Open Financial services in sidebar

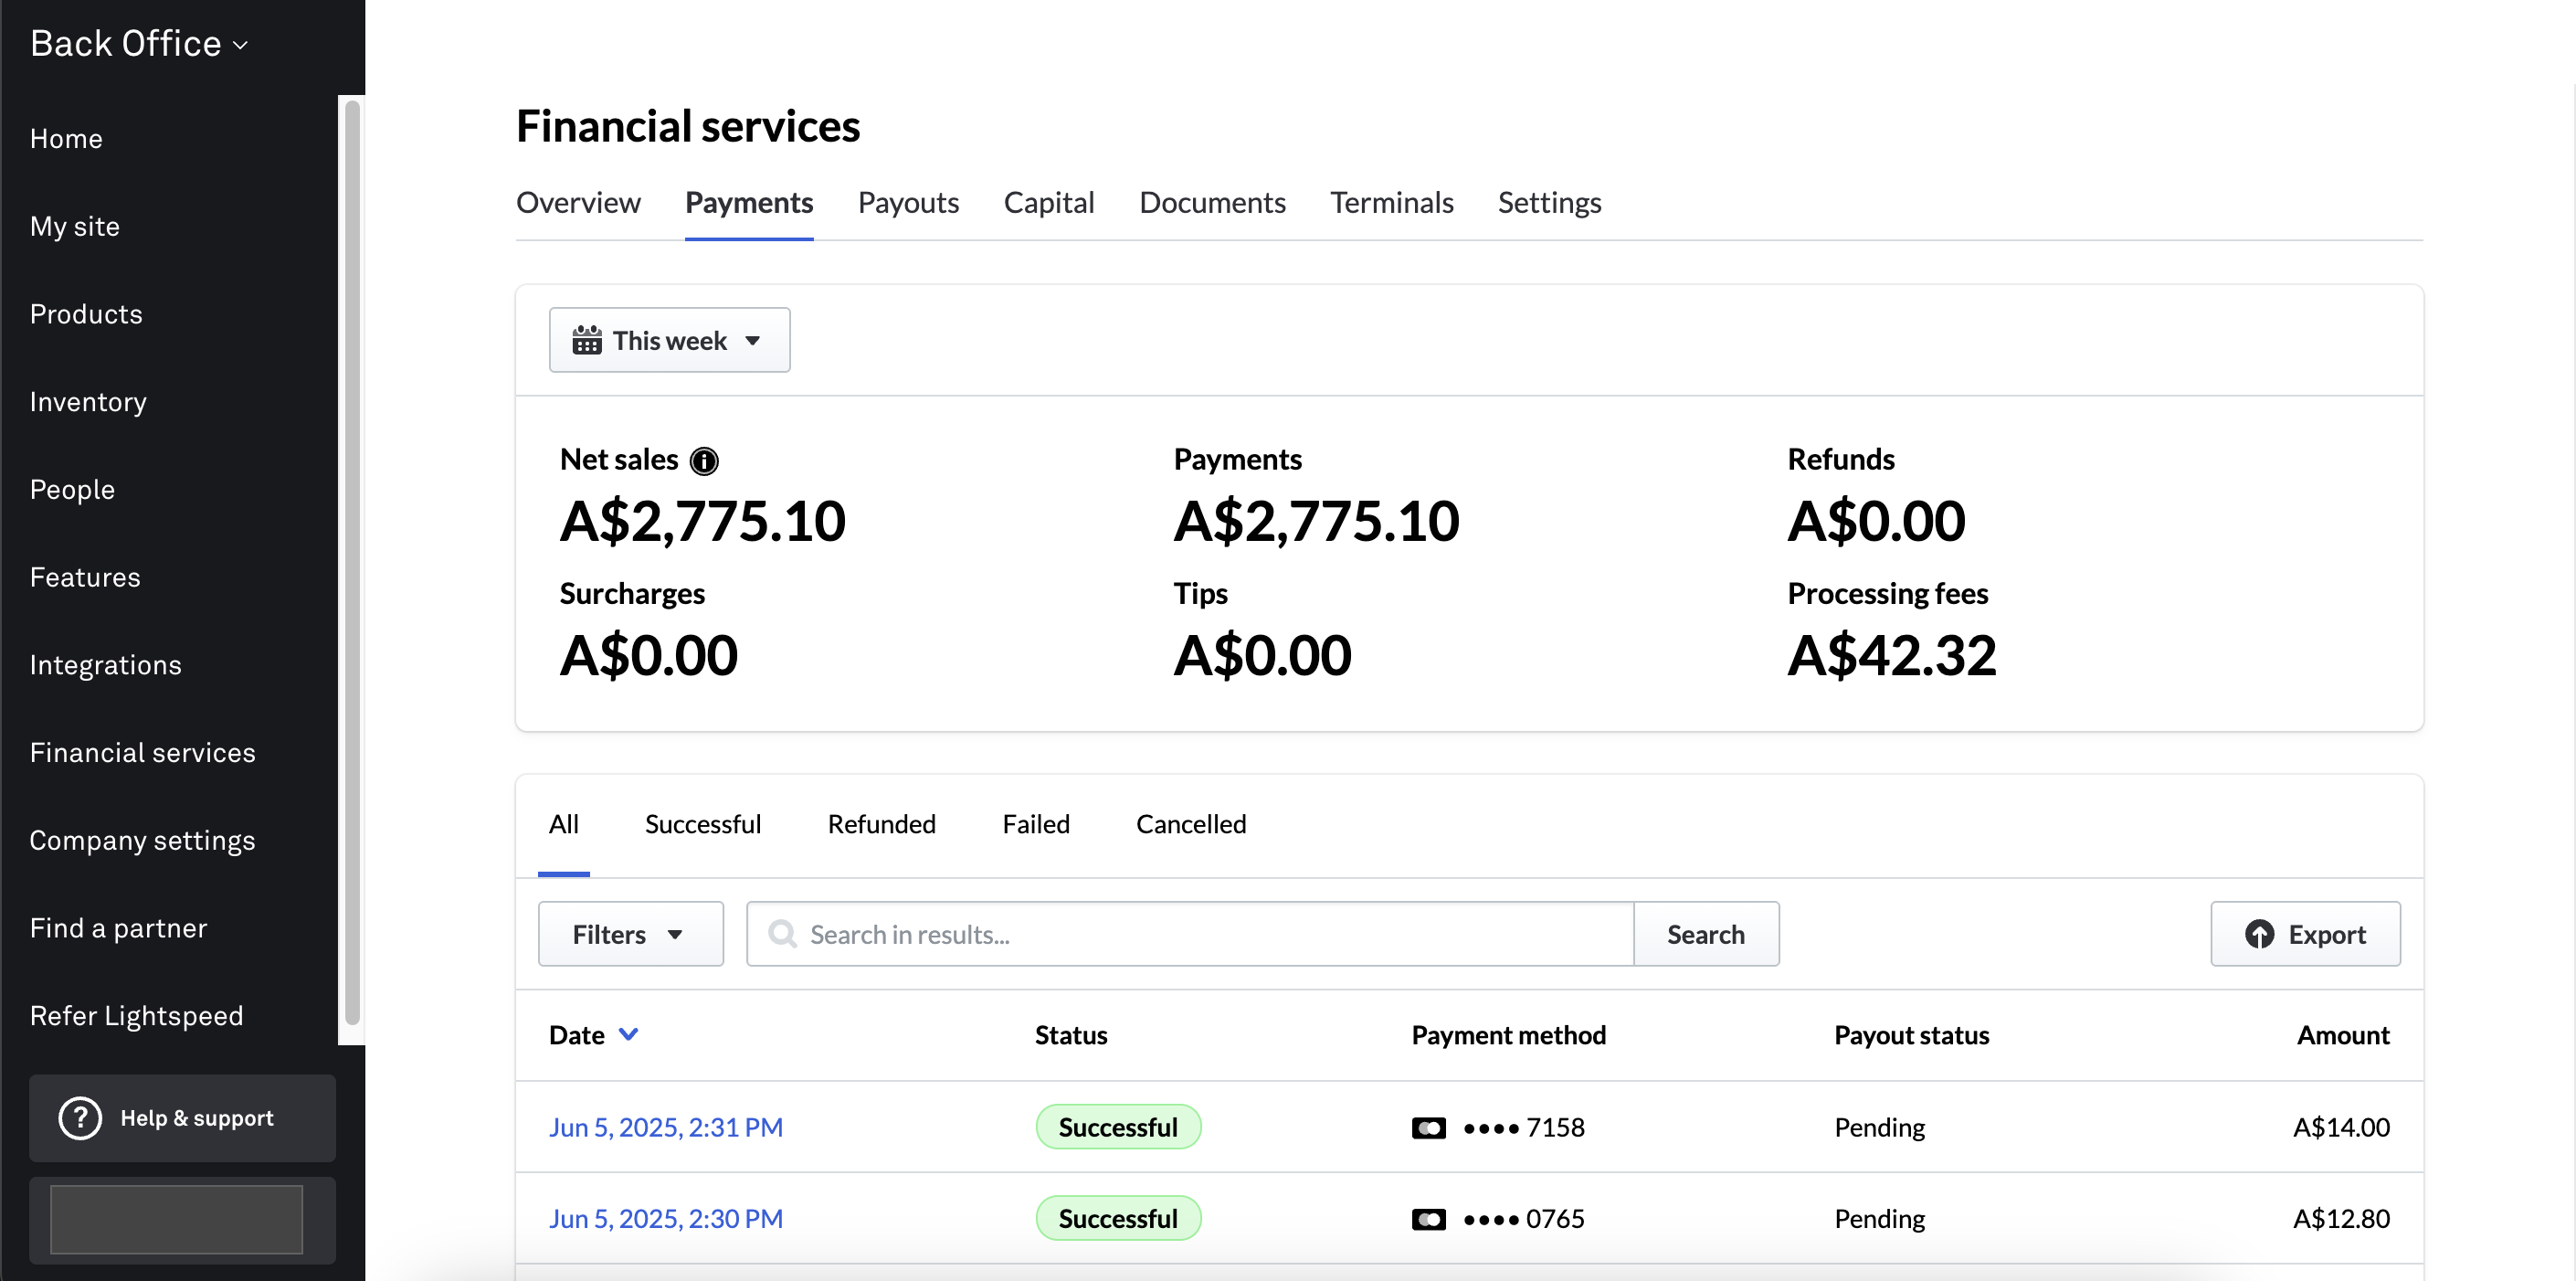pyautogui.click(x=143, y=753)
